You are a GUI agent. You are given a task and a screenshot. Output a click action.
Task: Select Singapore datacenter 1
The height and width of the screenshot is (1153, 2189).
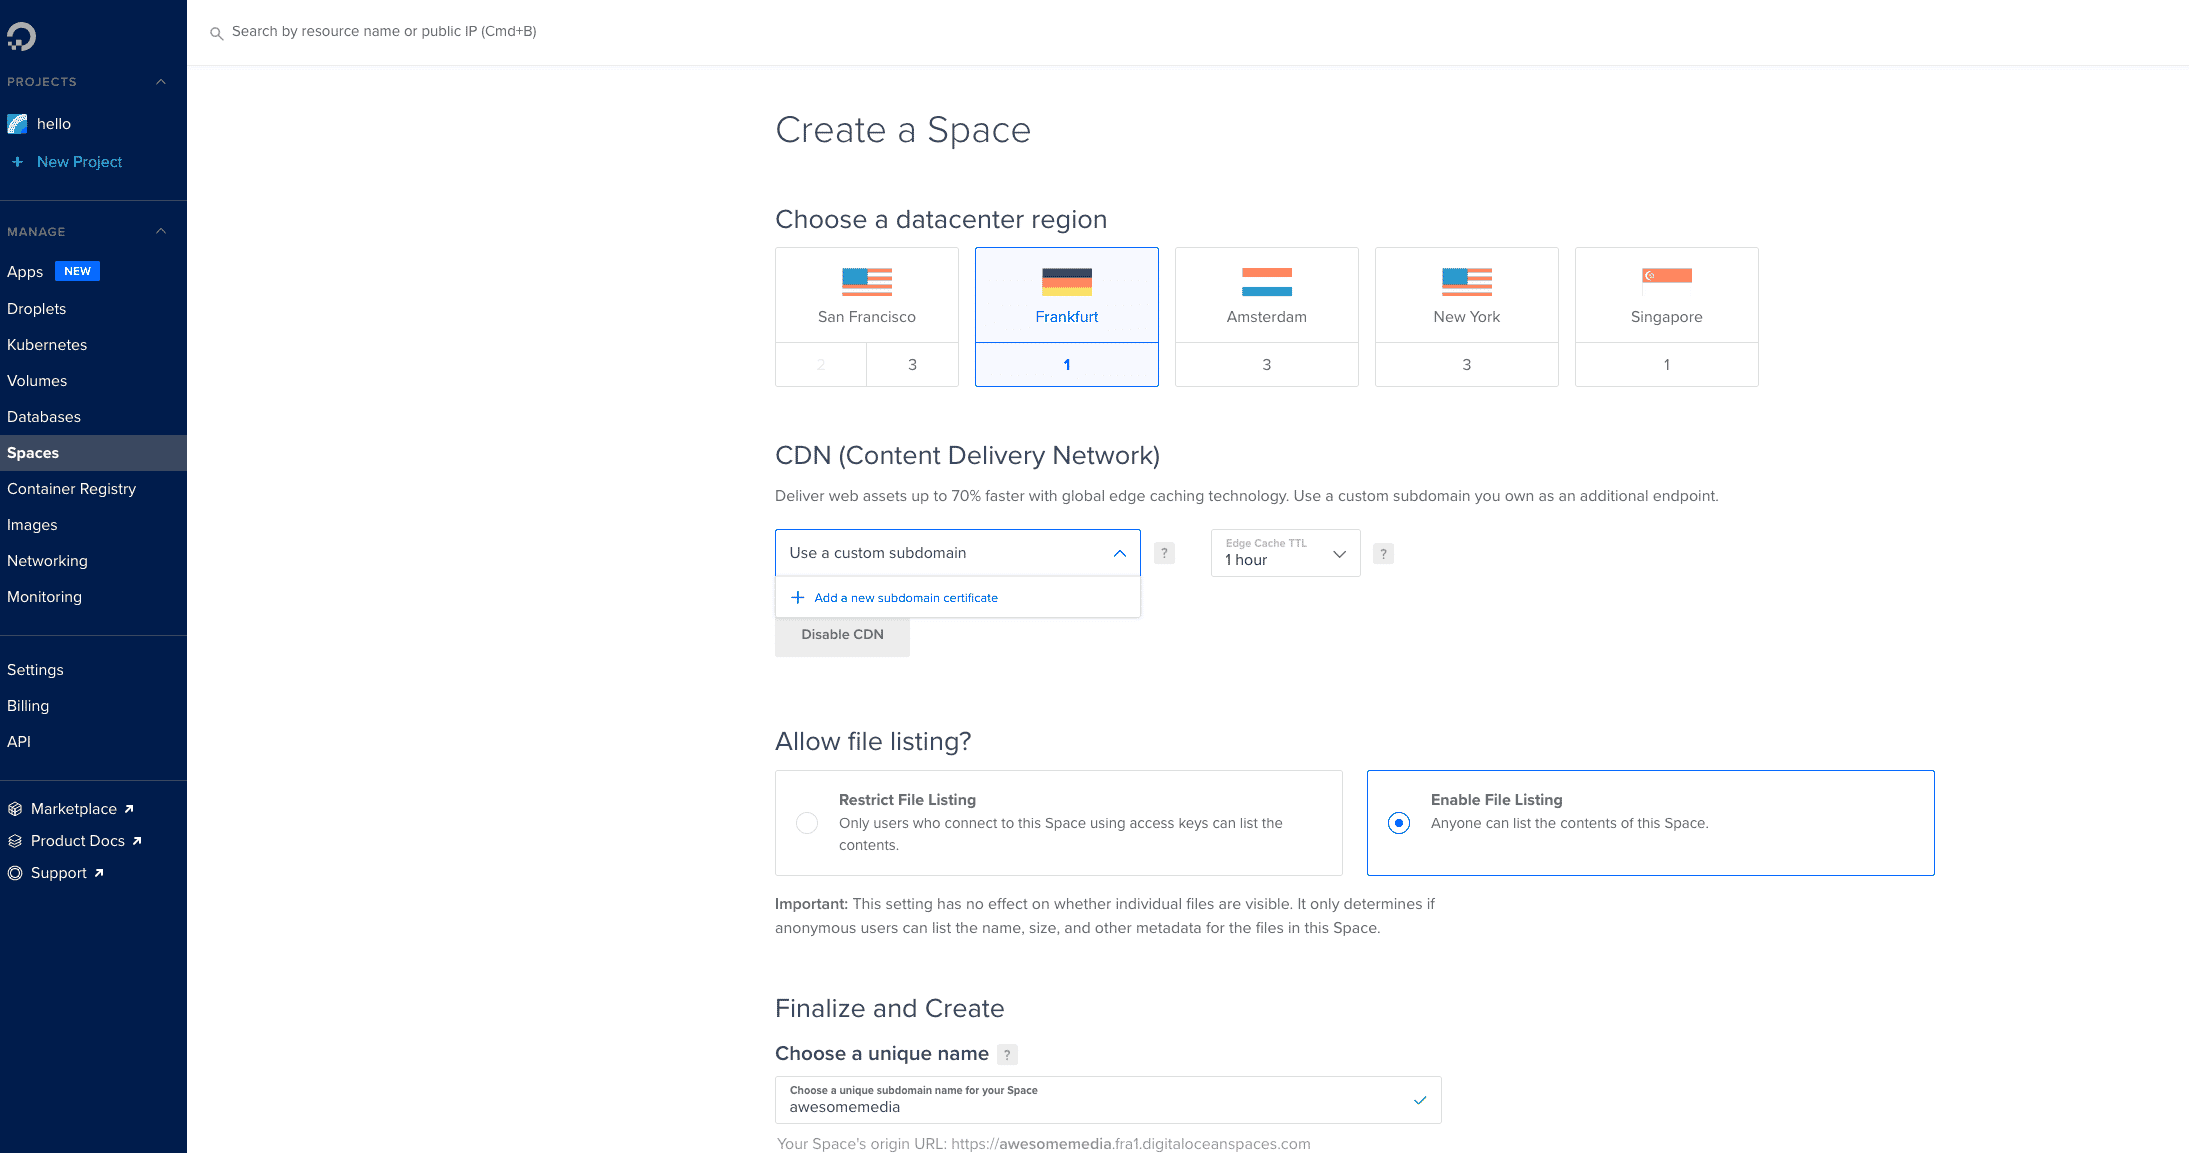point(1667,365)
